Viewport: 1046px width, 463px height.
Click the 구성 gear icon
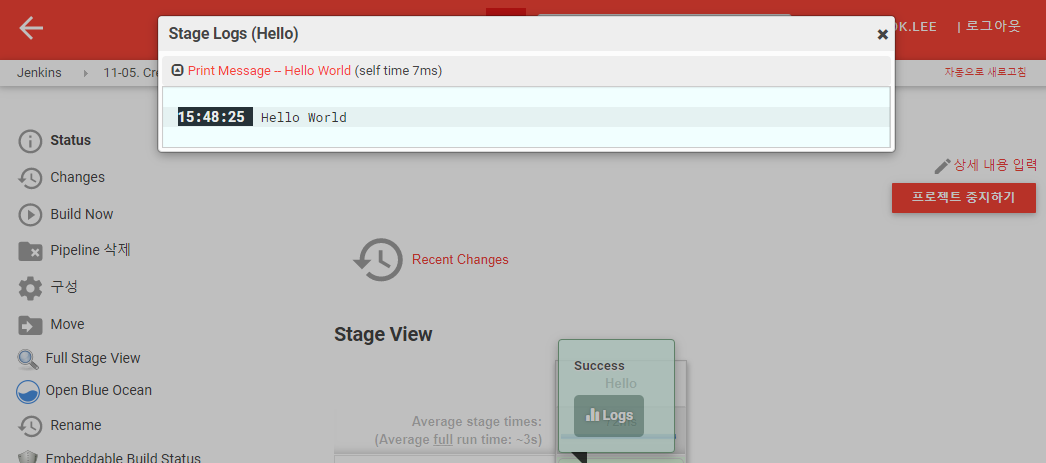coord(31,288)
